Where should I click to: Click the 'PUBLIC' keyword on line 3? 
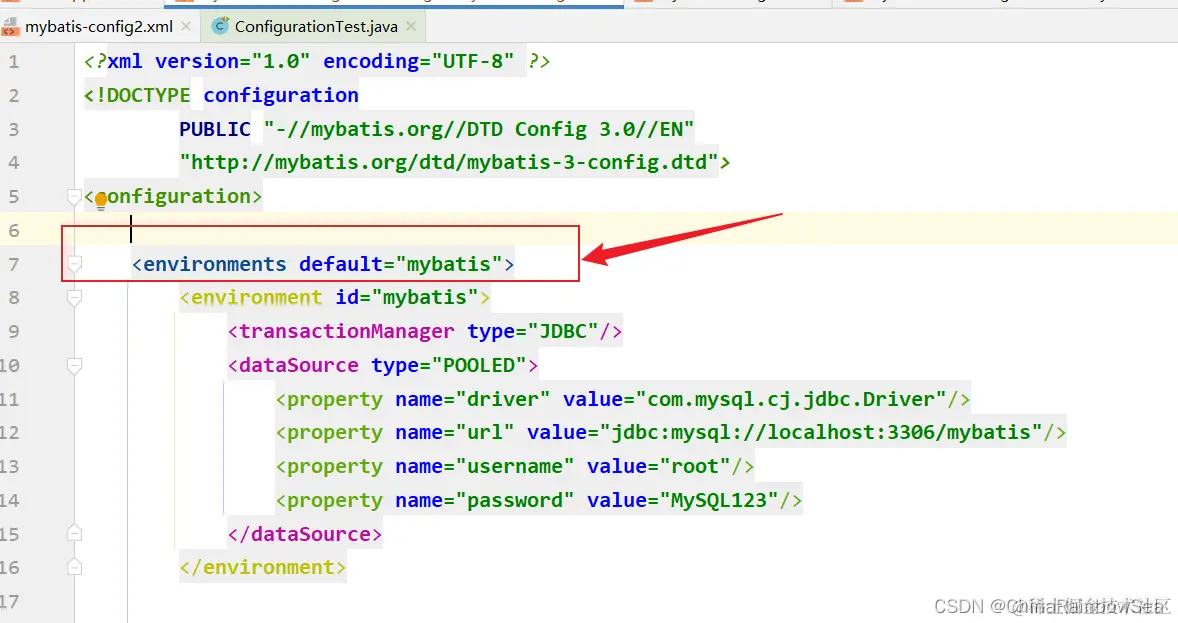coord(215,129)
